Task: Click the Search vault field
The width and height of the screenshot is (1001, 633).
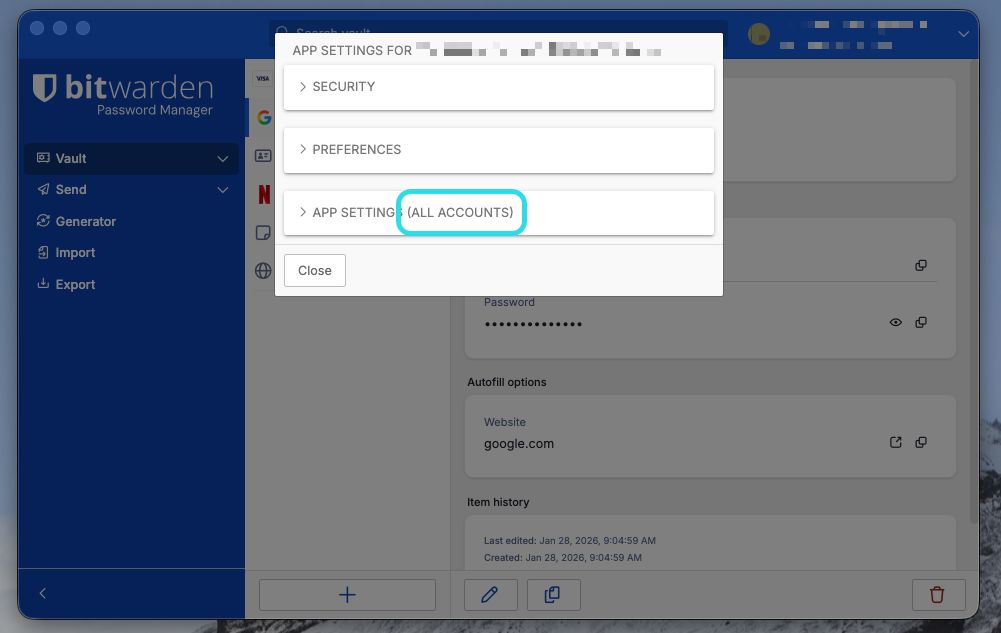Action: 400,32
